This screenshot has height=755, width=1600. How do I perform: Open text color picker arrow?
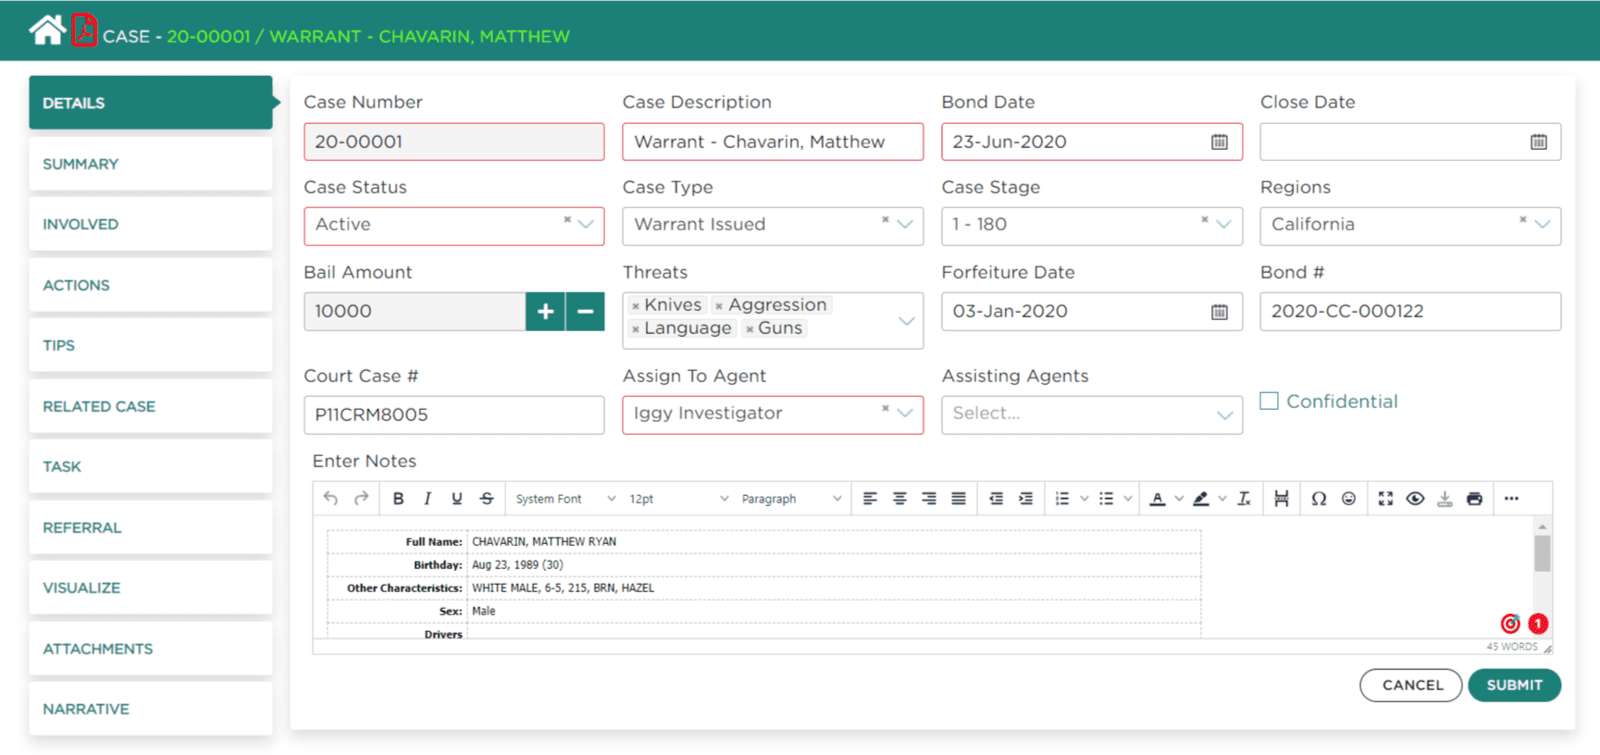coord(1179,498)
